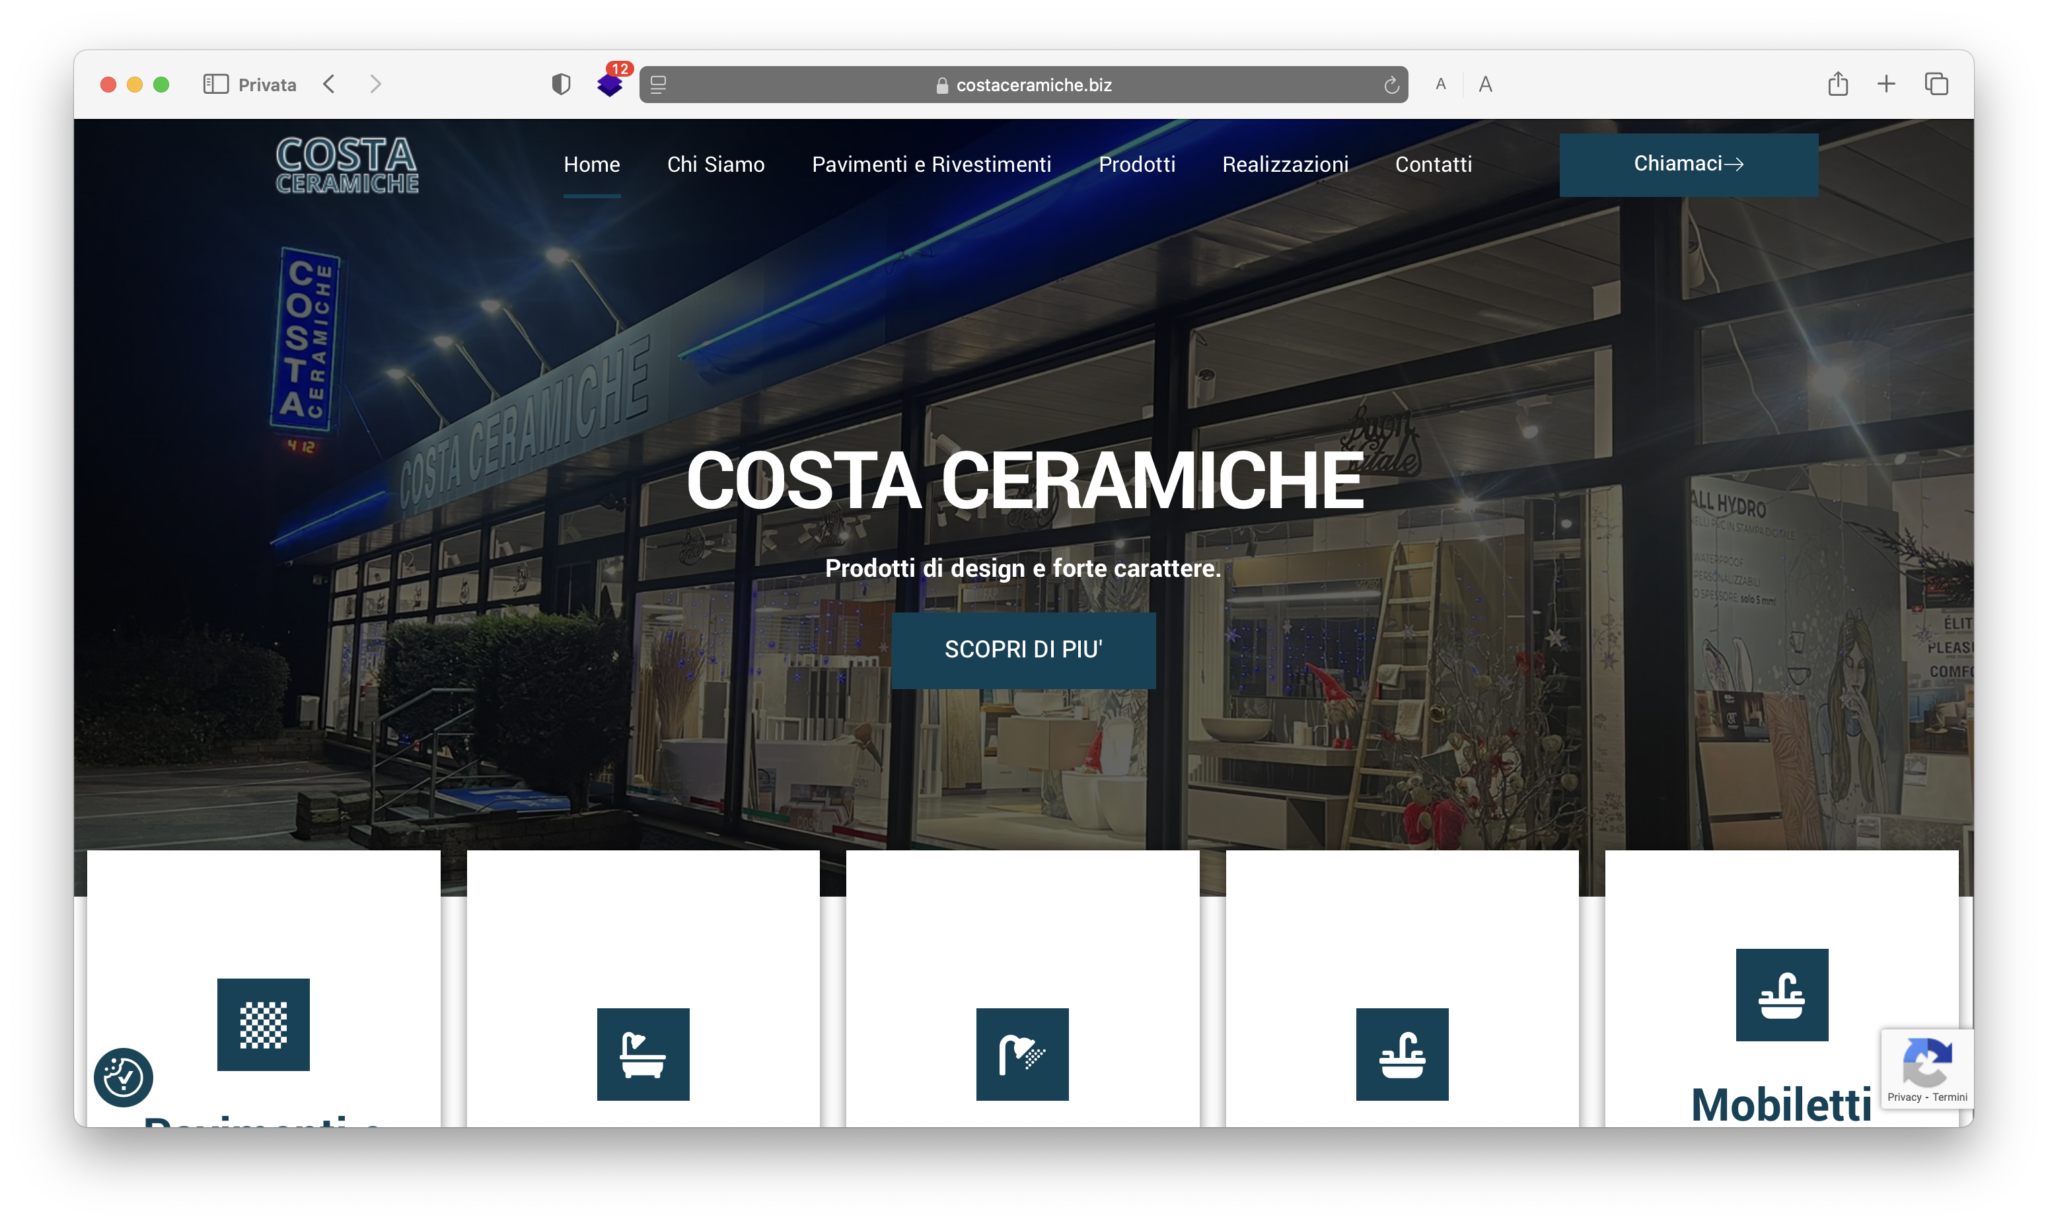Image resolution: width=2048 pixels, height=1225 pixels.
Task: Click the Chiamaci button
Action: (x=1689, y=164)
